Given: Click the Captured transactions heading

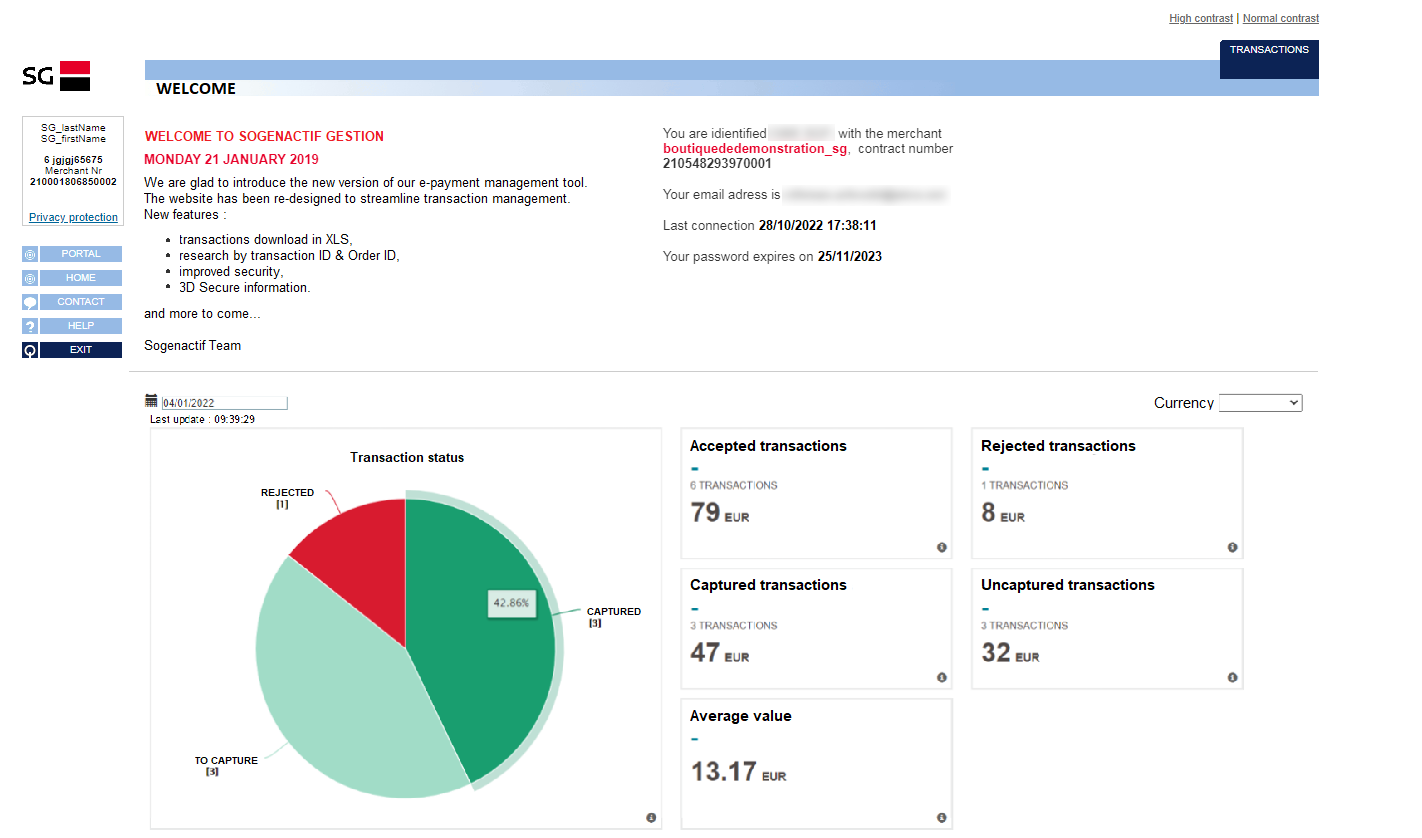Looking at the screenshot, I should (x=768, y=585).
